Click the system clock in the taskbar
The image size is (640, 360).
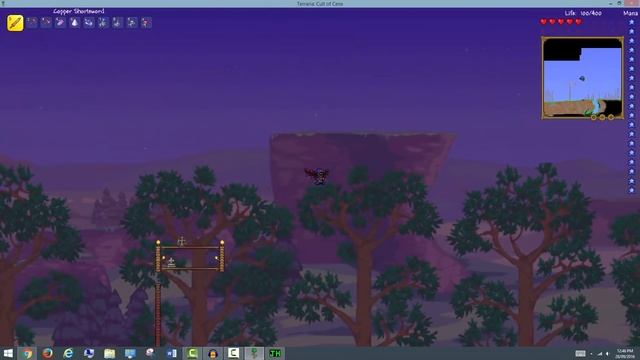[x=625, y=353]
